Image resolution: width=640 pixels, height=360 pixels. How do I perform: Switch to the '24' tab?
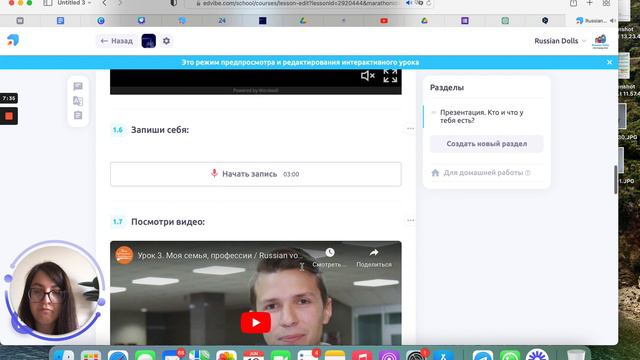222,20
